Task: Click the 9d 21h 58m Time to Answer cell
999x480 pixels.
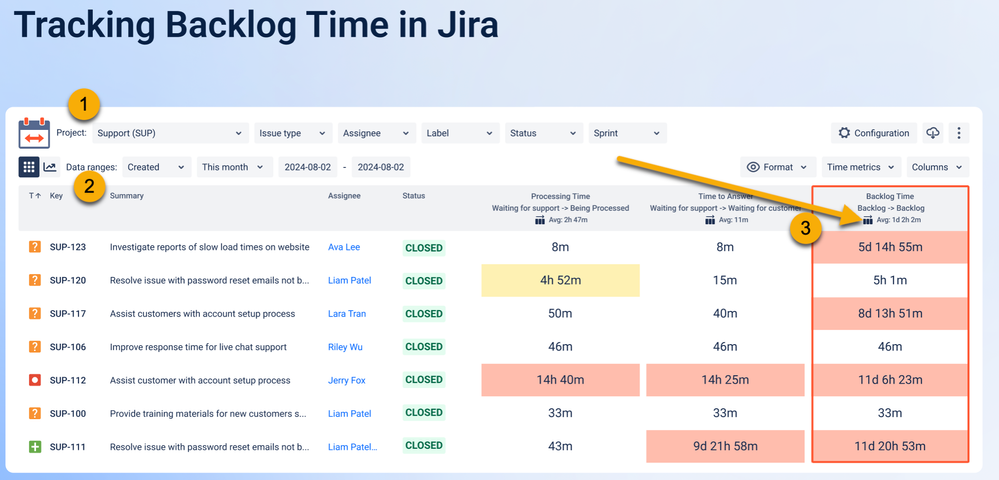Action: (725, 446)
